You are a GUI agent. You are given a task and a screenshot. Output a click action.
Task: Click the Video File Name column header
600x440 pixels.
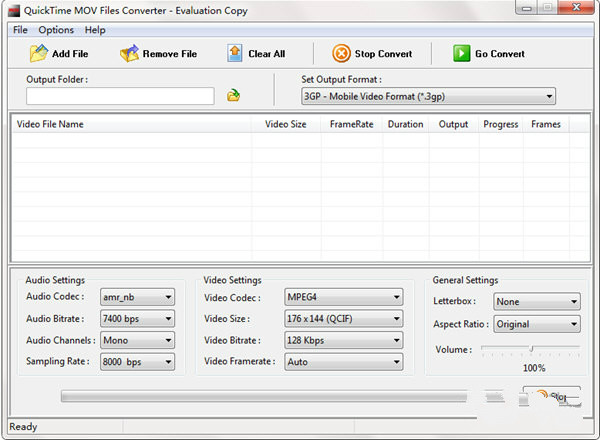click(x=132, y=124)
